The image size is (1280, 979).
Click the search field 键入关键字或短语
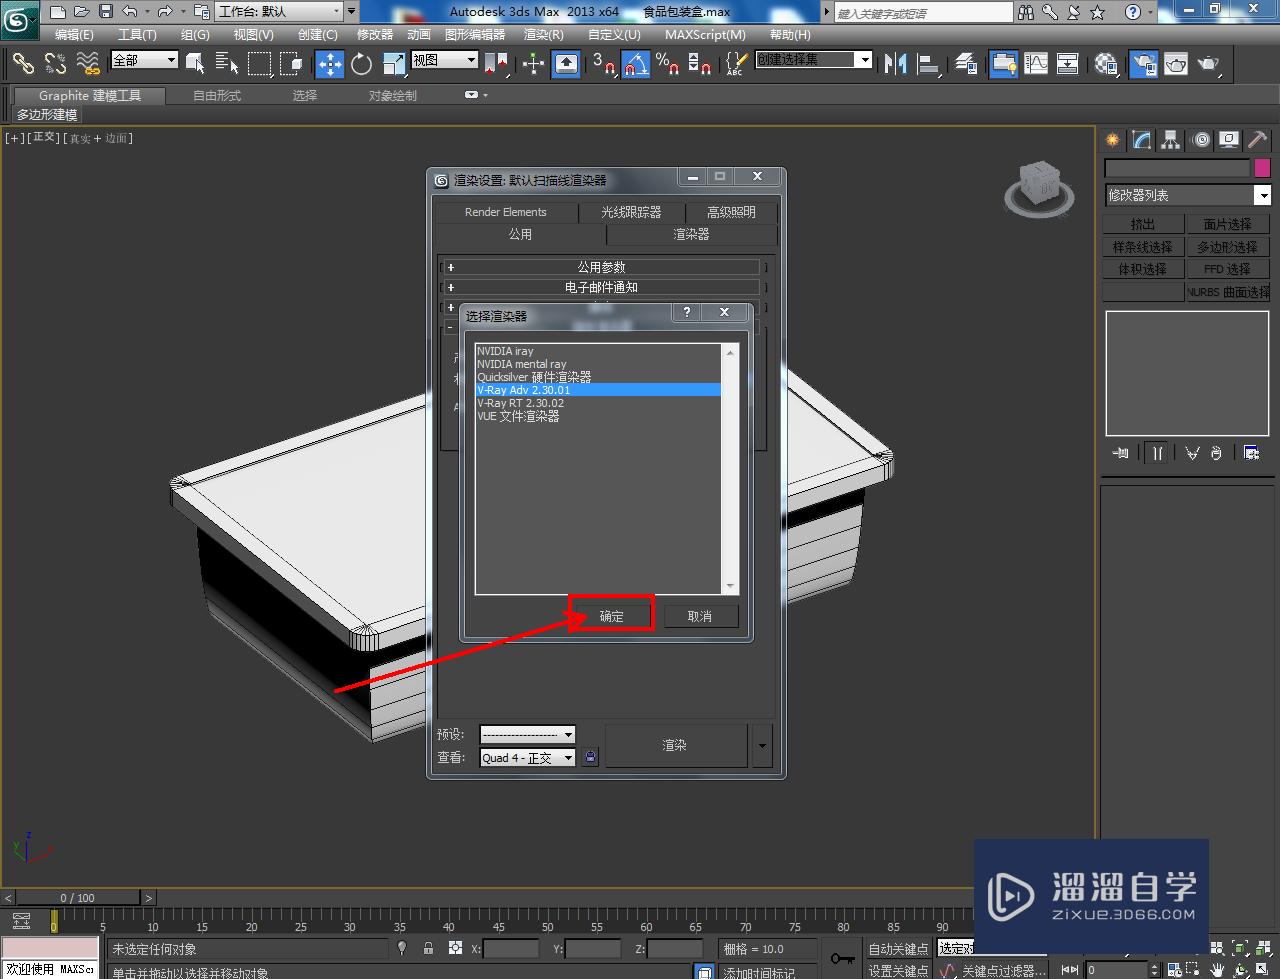click(x=923, y=12)
